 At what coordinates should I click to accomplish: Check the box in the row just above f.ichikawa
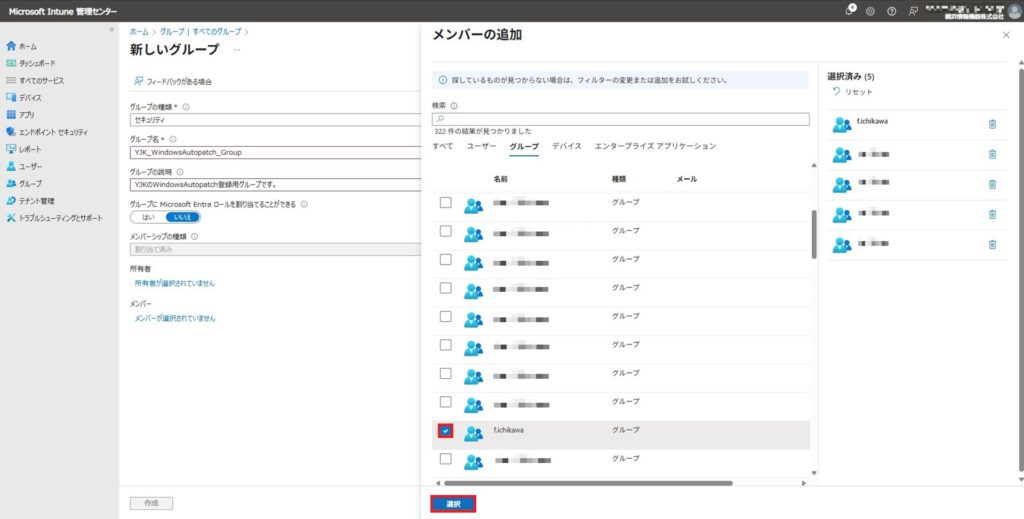[x=445, y=402]
